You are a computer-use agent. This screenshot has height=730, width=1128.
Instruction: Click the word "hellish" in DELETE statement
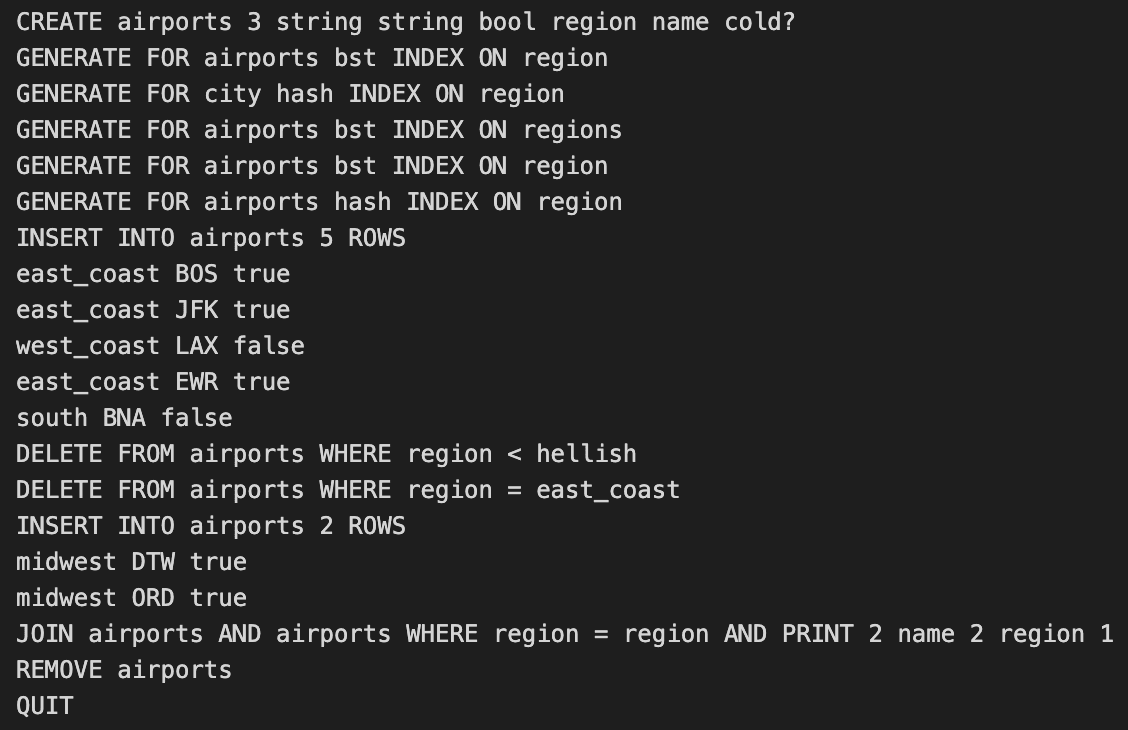[x=586, y=454]
